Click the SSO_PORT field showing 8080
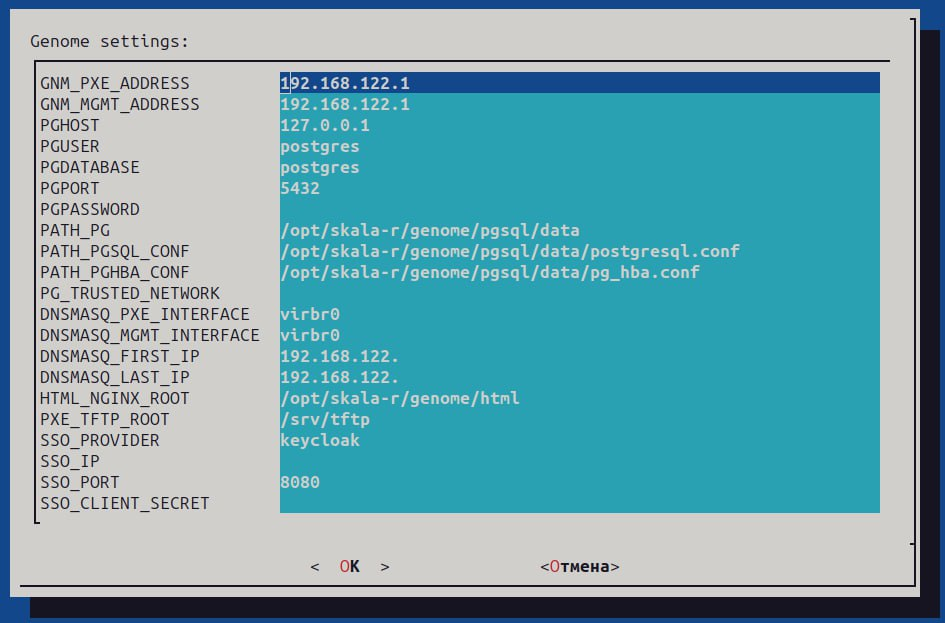Screen dimensions: 945x623 [x=579, y=482]
